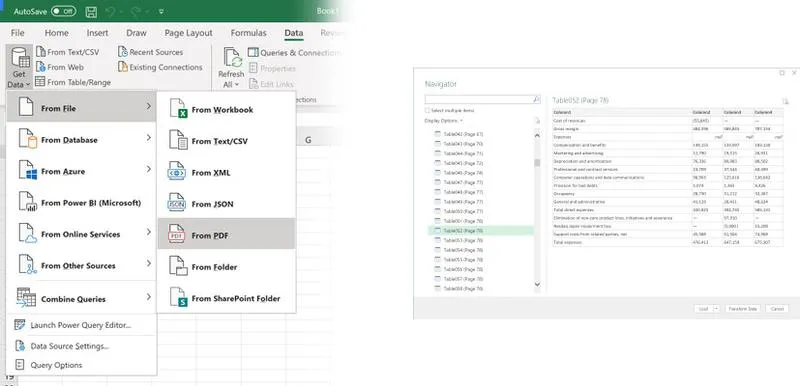
Task: Click the Load button in Navigator
Action: pyautogui.click(x=704, y=309)
